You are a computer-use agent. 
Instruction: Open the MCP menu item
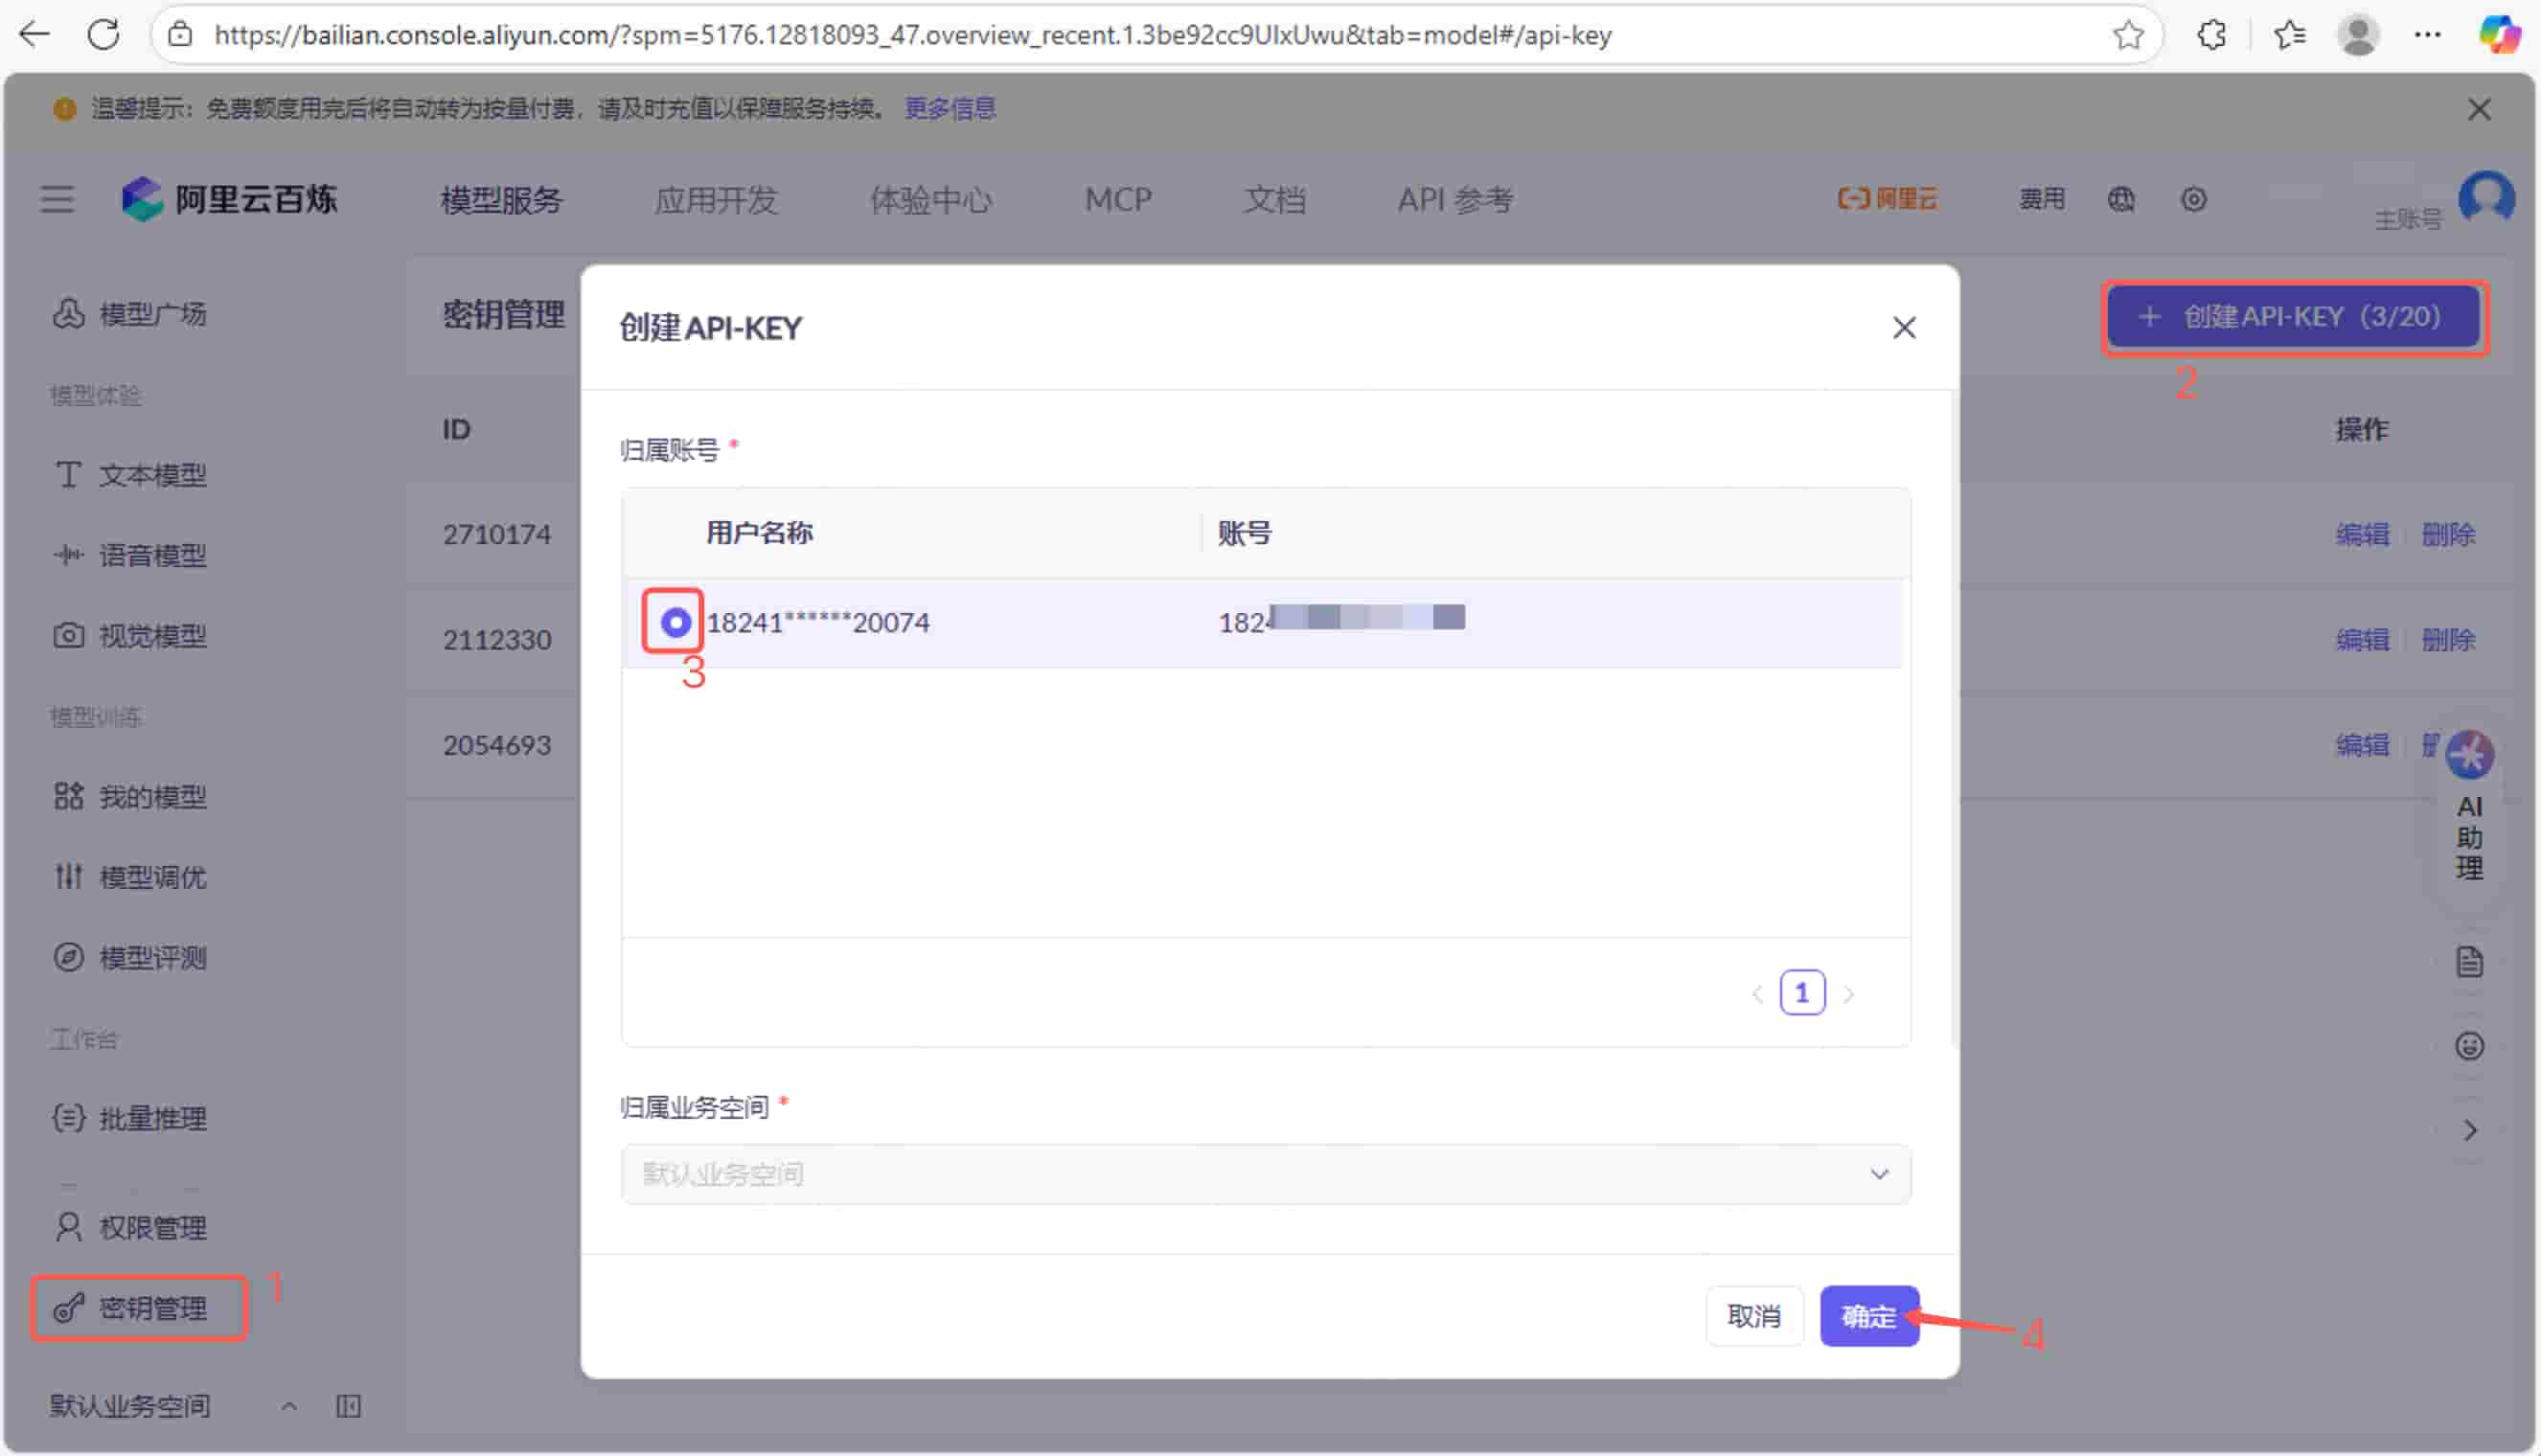pyautogui.click(x=1117, y=199)
